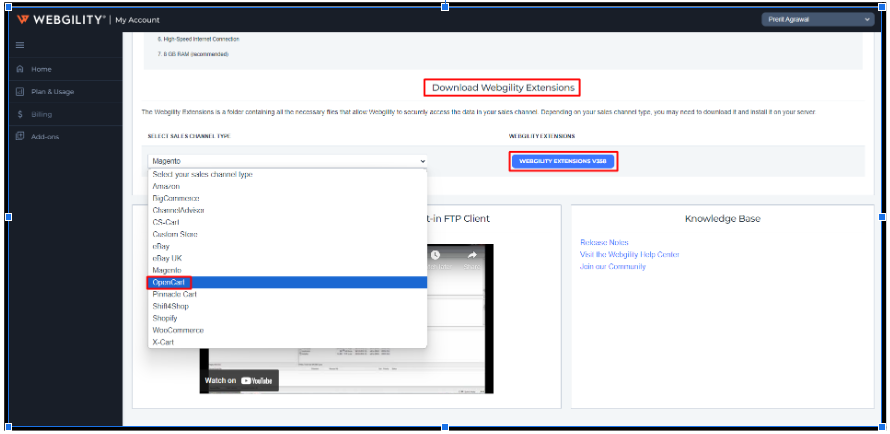Visit the Webgility Help Center link

(x=629, y=254)
